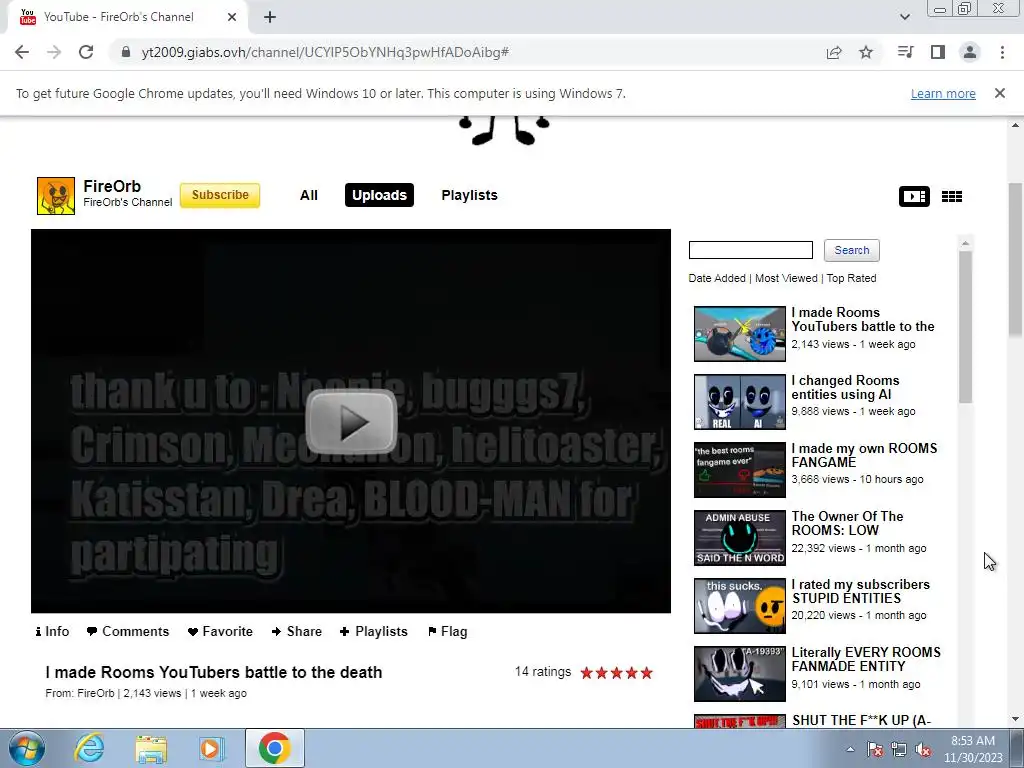Viewport: 1024px width, 768px height.
Task: Switch to grid view layout icon
Action: pos(952,196)
